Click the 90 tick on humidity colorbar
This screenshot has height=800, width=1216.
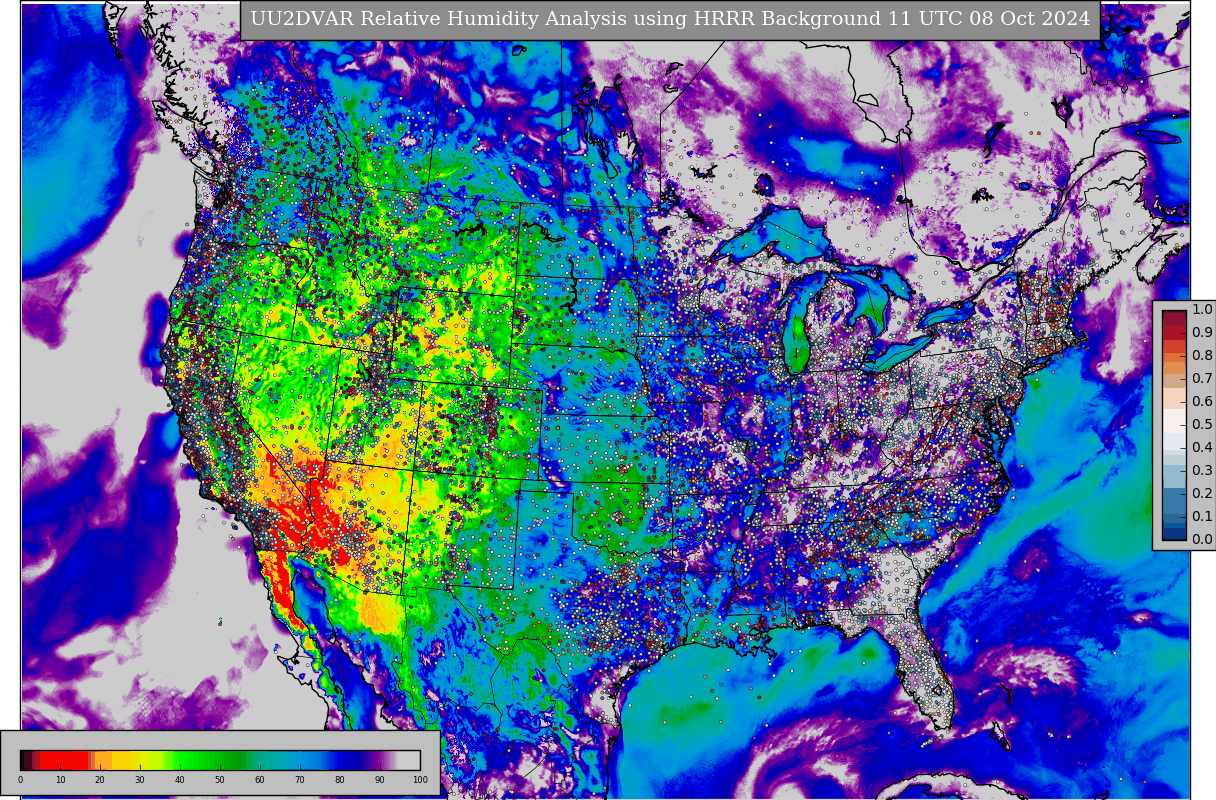pos(380,780)
